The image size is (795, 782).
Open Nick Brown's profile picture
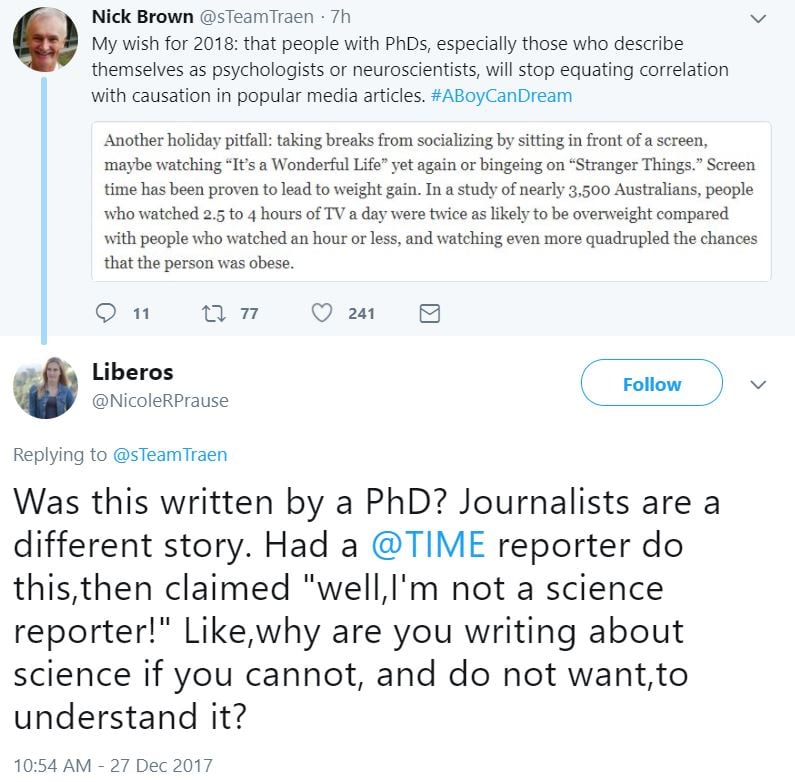pyautogui.click(x=45, y=40)
